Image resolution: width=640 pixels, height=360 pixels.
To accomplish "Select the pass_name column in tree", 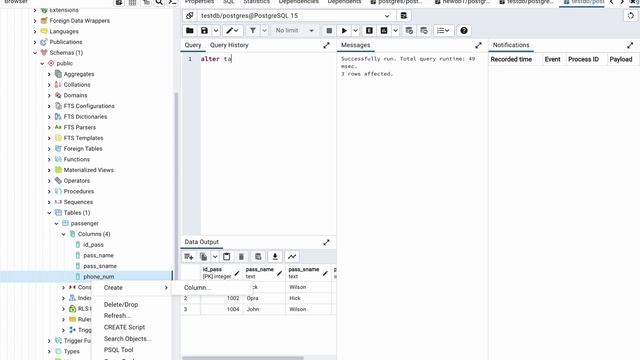I will pos(98,256).
